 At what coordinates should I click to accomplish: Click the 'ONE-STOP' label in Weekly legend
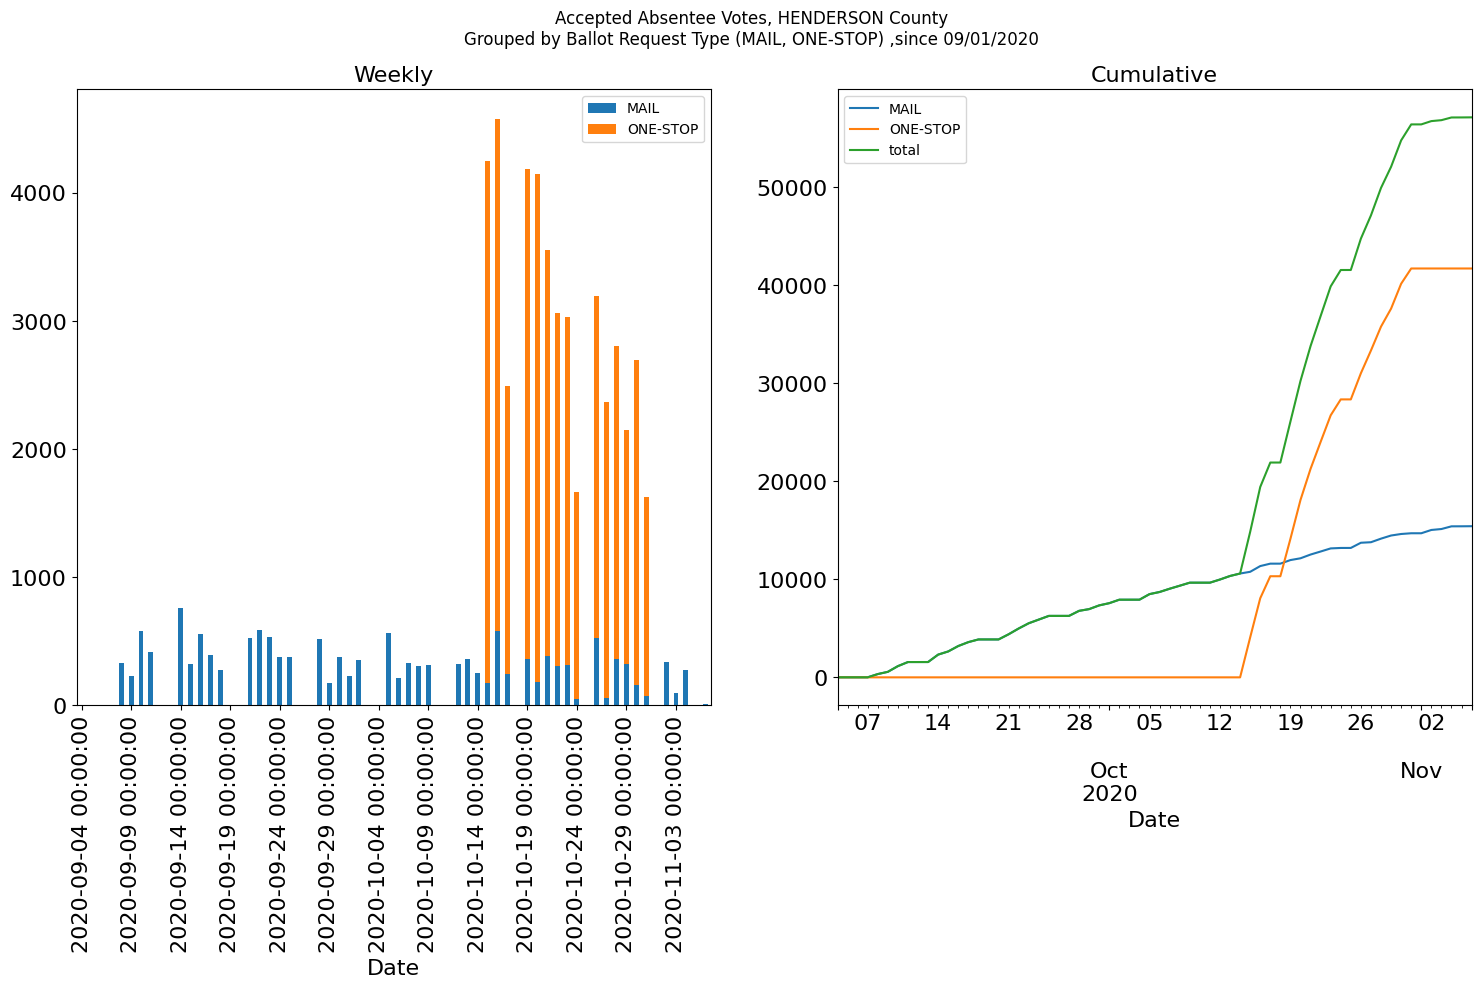662,129
